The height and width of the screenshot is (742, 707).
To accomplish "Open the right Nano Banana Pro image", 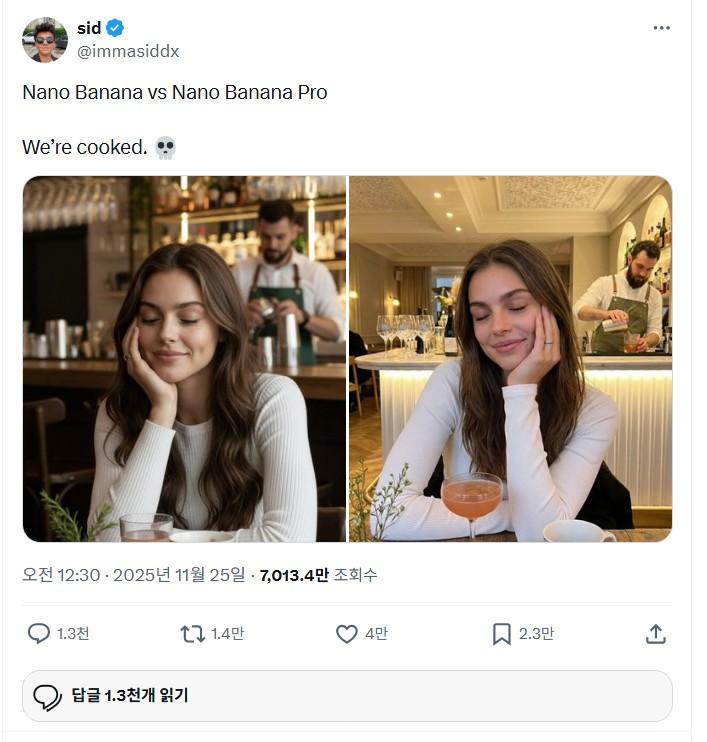I will [510, 359].
